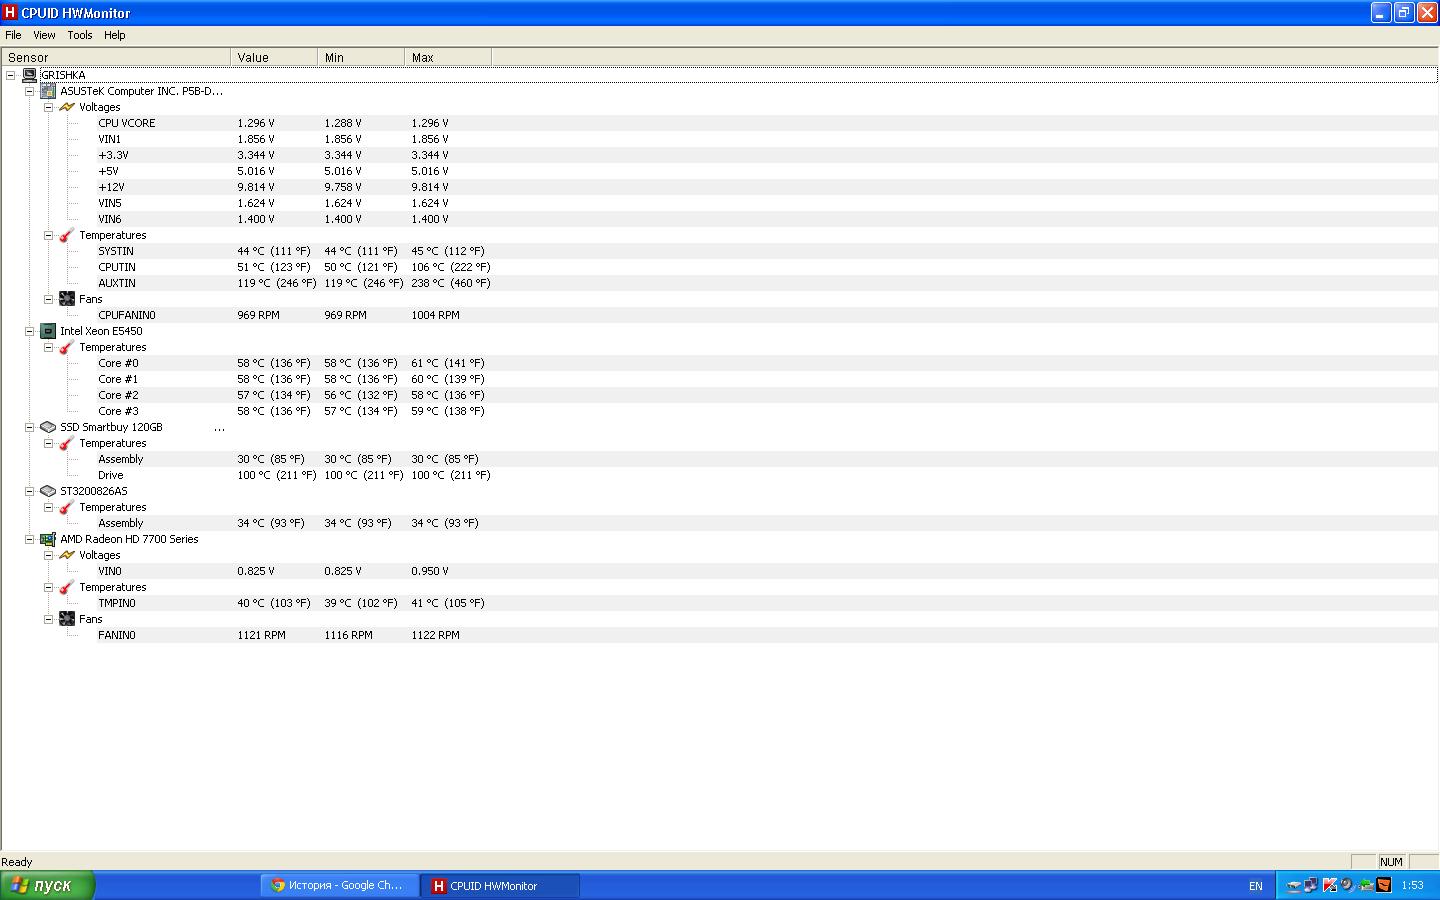1440x900 pixels.
Task: Open the Windows Start button
Action: 47,885
